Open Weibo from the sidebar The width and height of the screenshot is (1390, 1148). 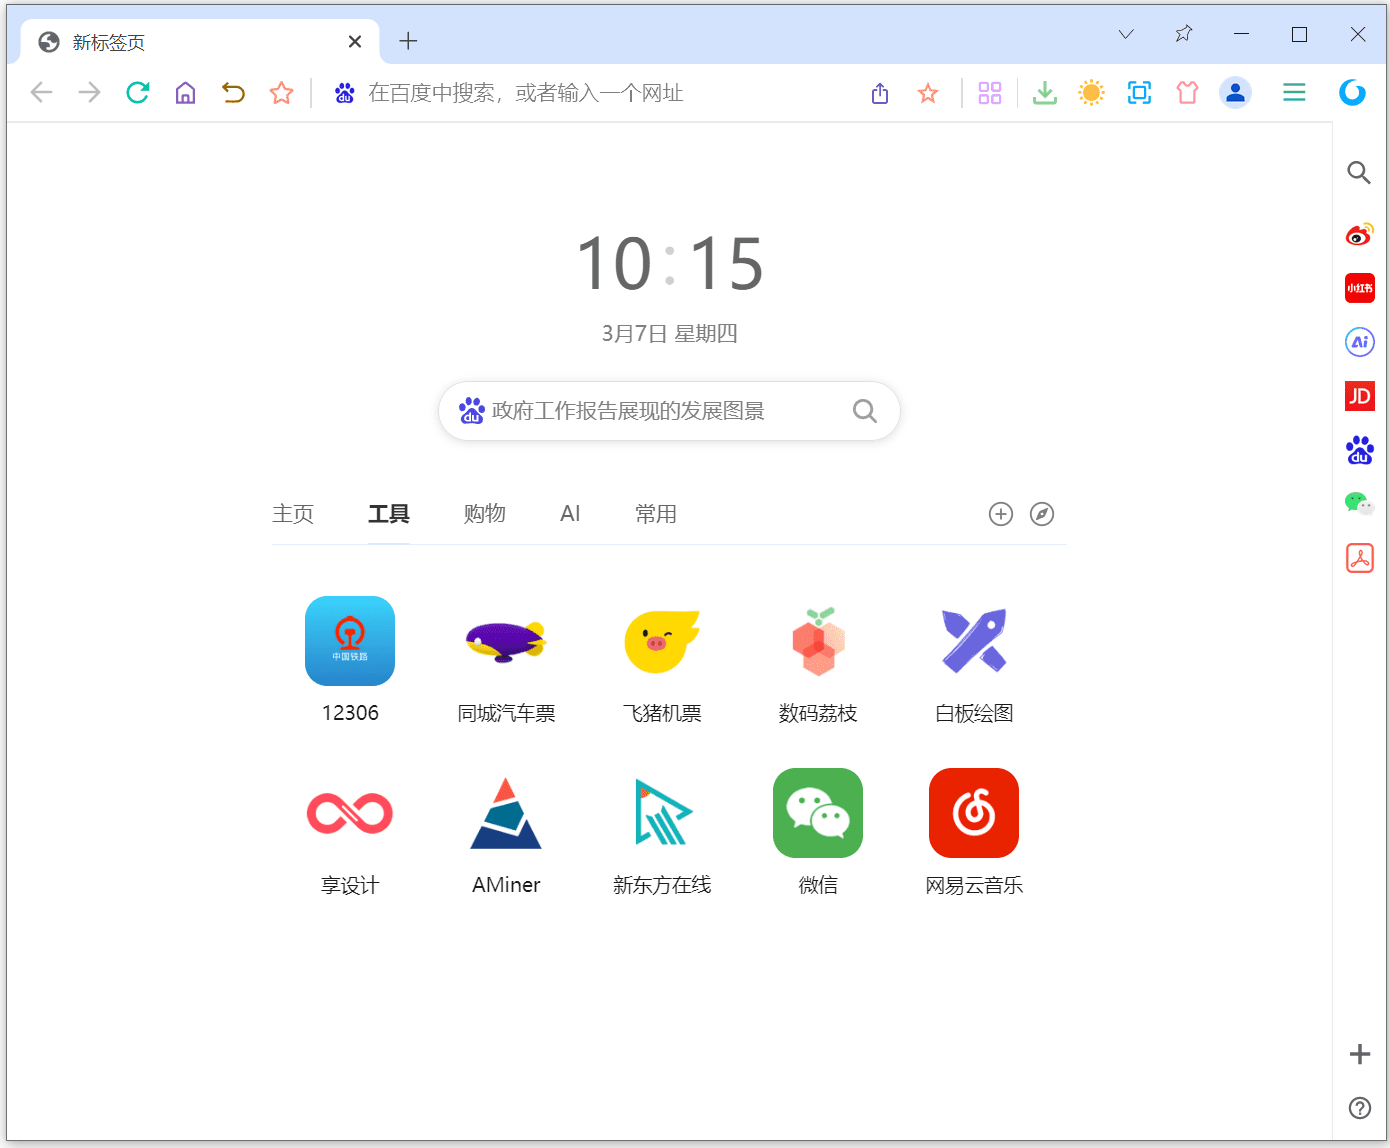(x=1359, y=235)
